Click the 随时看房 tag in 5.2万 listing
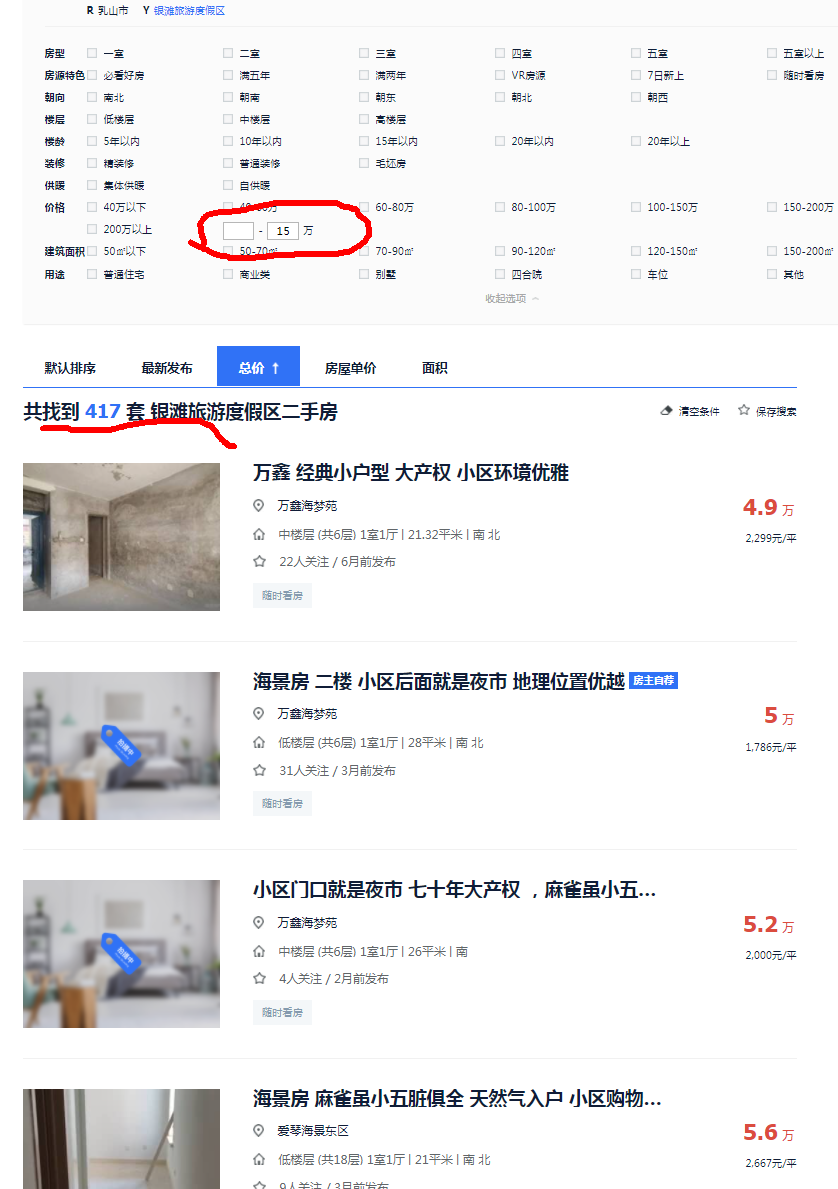838x1189 pixels. (x=282, y=1012)
